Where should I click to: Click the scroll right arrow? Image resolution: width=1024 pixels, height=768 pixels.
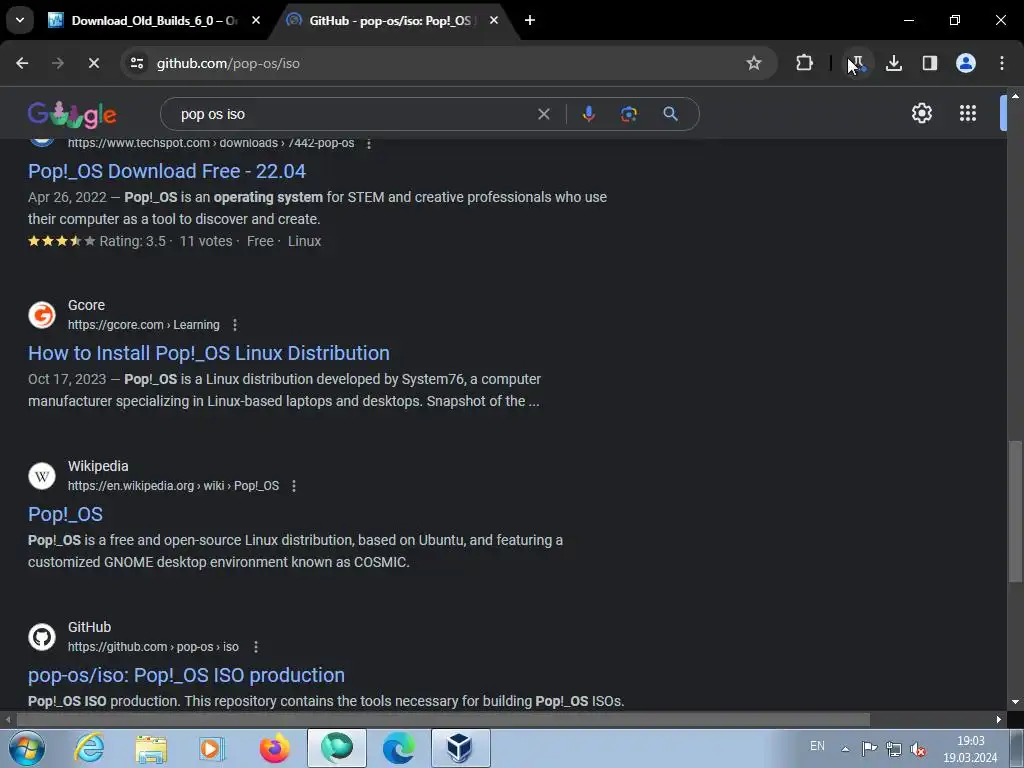pyautogui.click(x=999, y=719)
